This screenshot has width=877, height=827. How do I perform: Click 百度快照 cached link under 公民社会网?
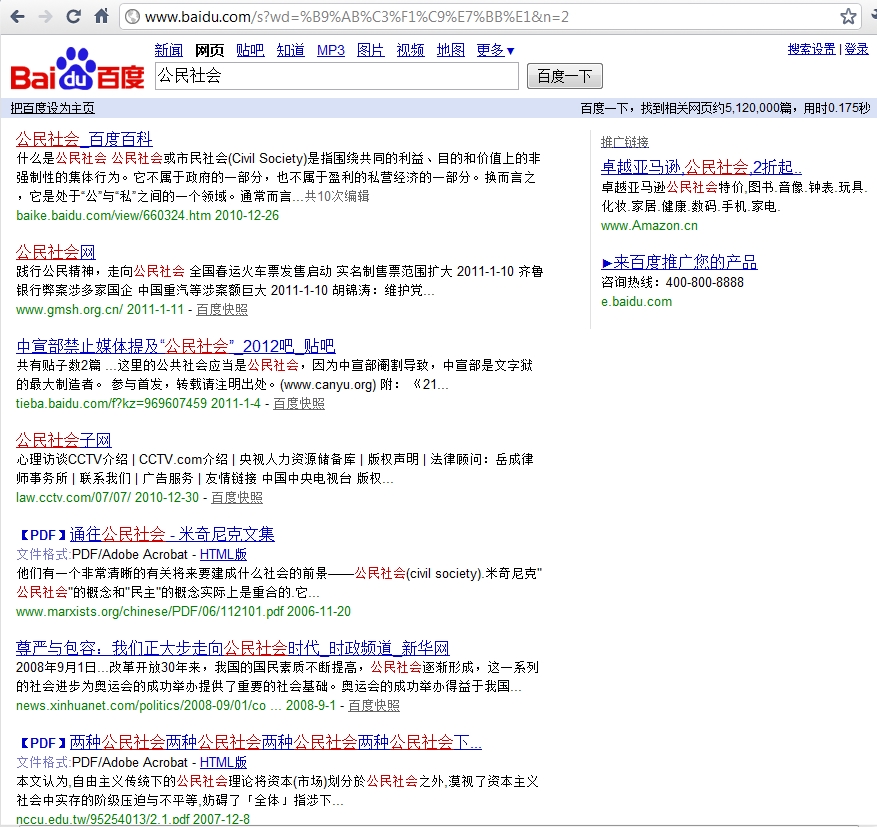click(224, 310)
